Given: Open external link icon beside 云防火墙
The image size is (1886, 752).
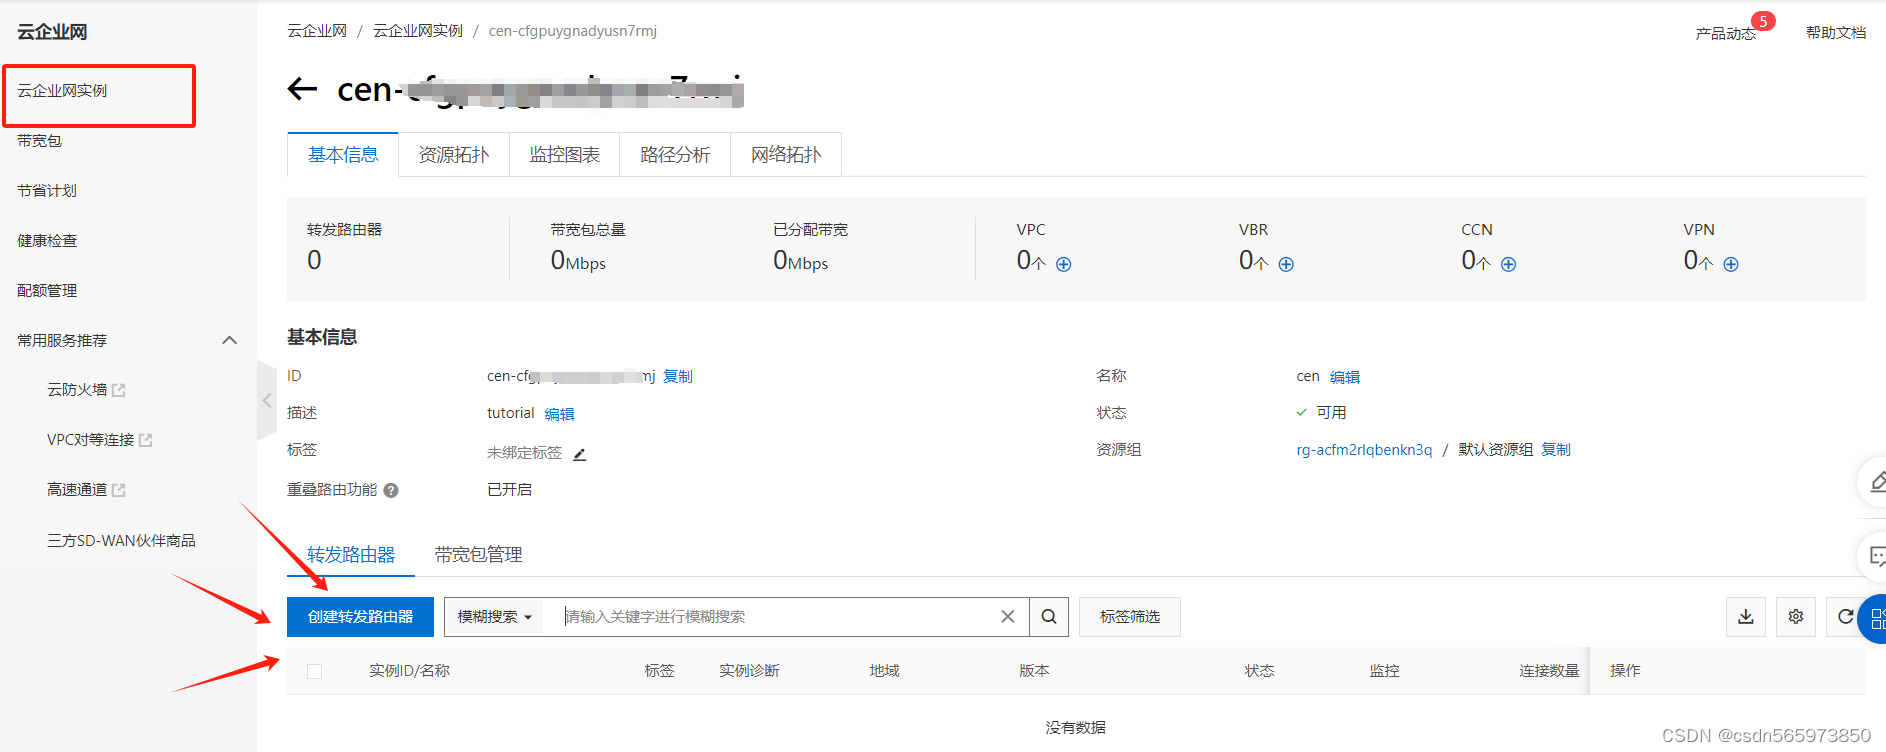Looking at the screenshot, I should click(119, 390).
